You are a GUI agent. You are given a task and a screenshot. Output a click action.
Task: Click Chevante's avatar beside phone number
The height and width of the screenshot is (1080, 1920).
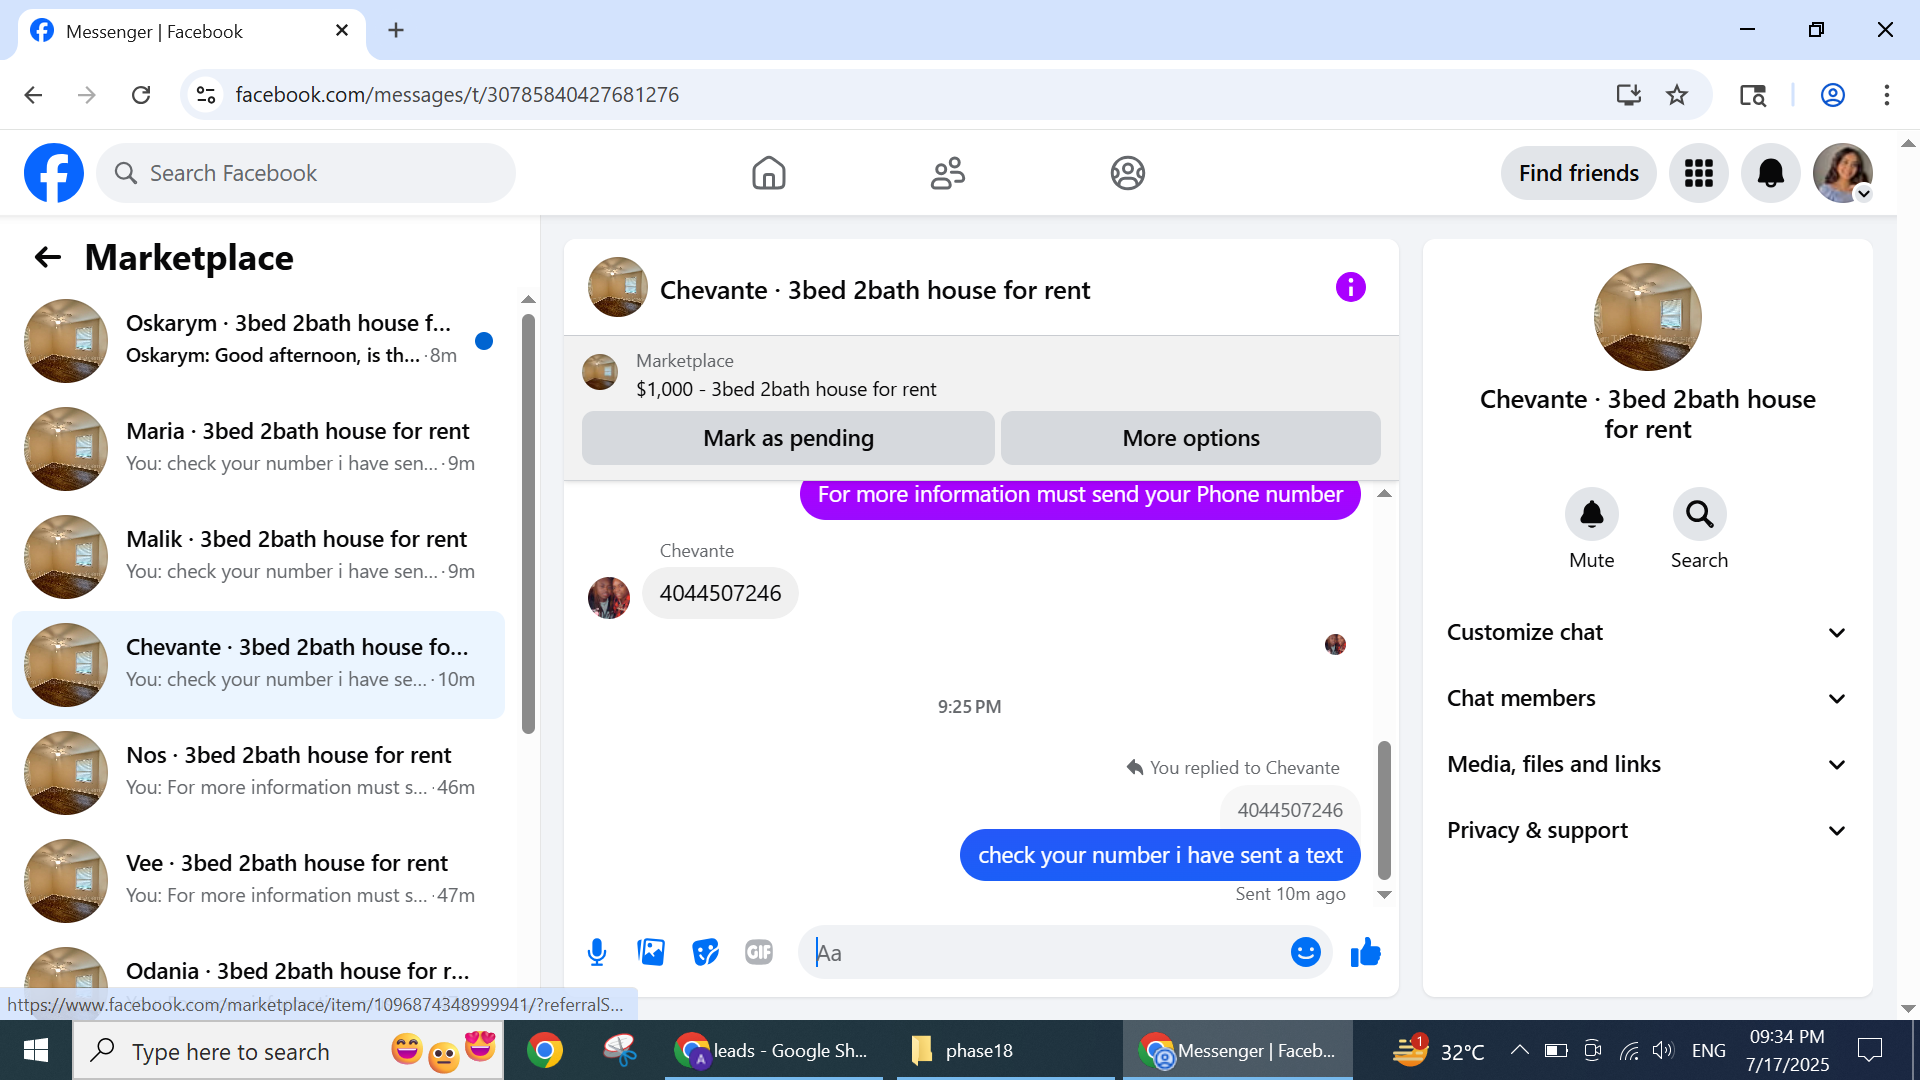(x=609, y=598)
